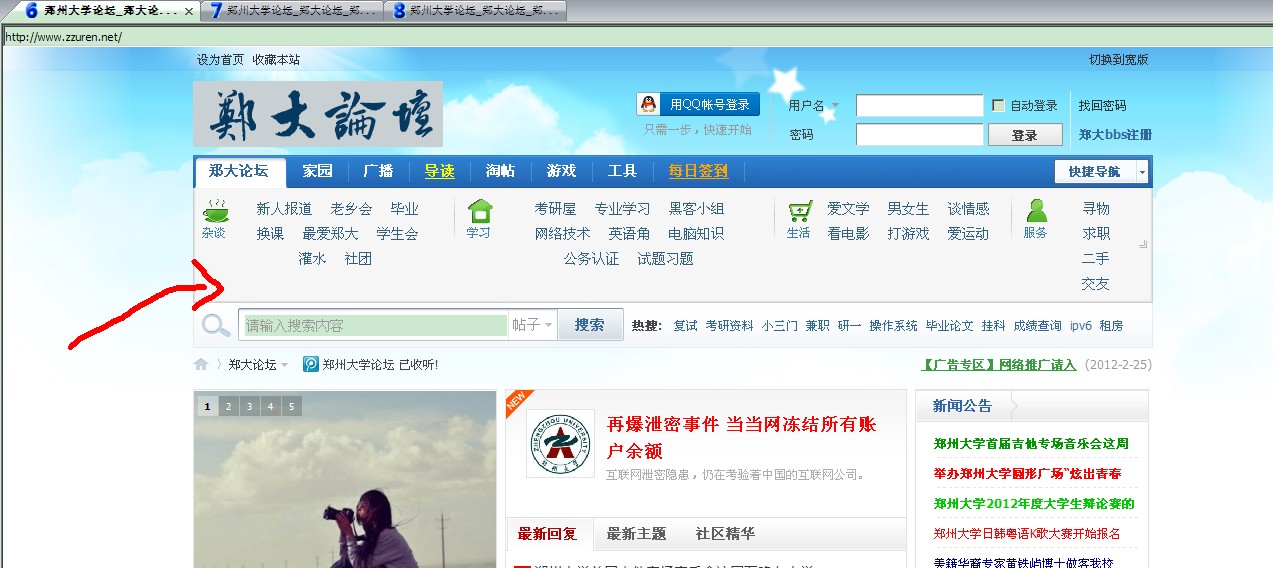1273x568 pixels.
Task: Open the 二手 service link
Action: [1095, 259]
